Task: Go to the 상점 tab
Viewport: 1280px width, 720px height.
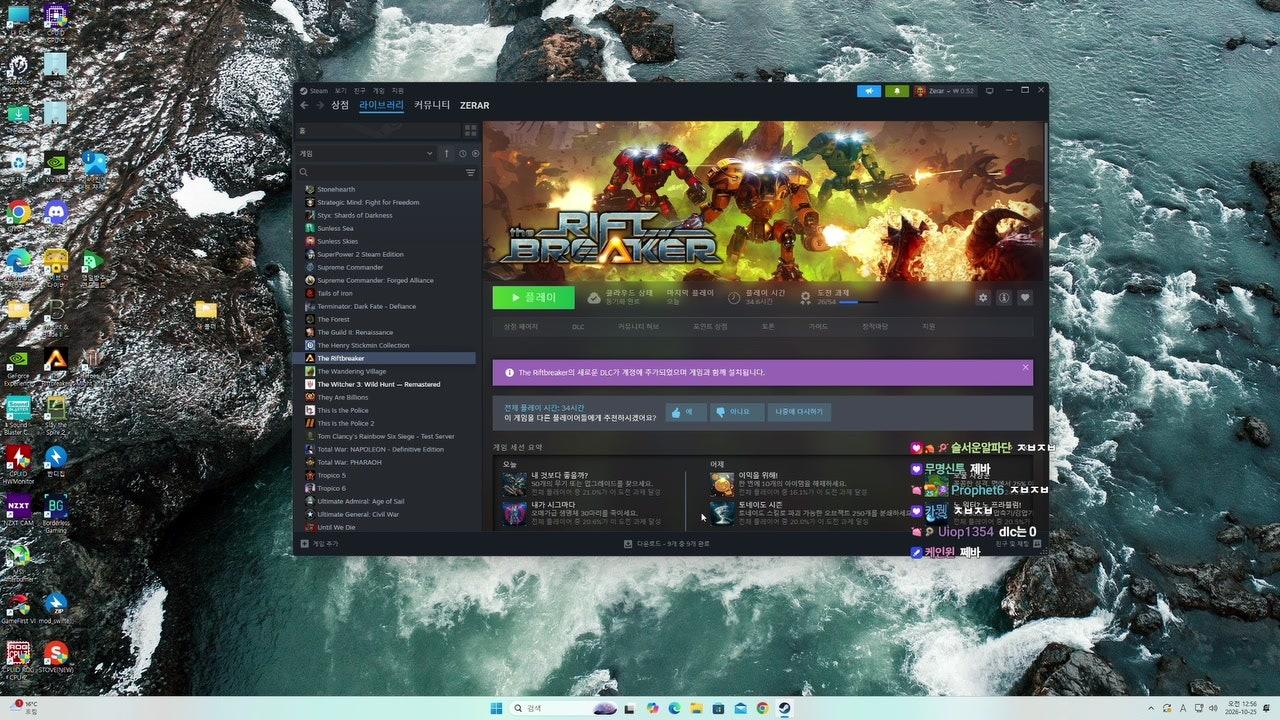Action: 340,105
